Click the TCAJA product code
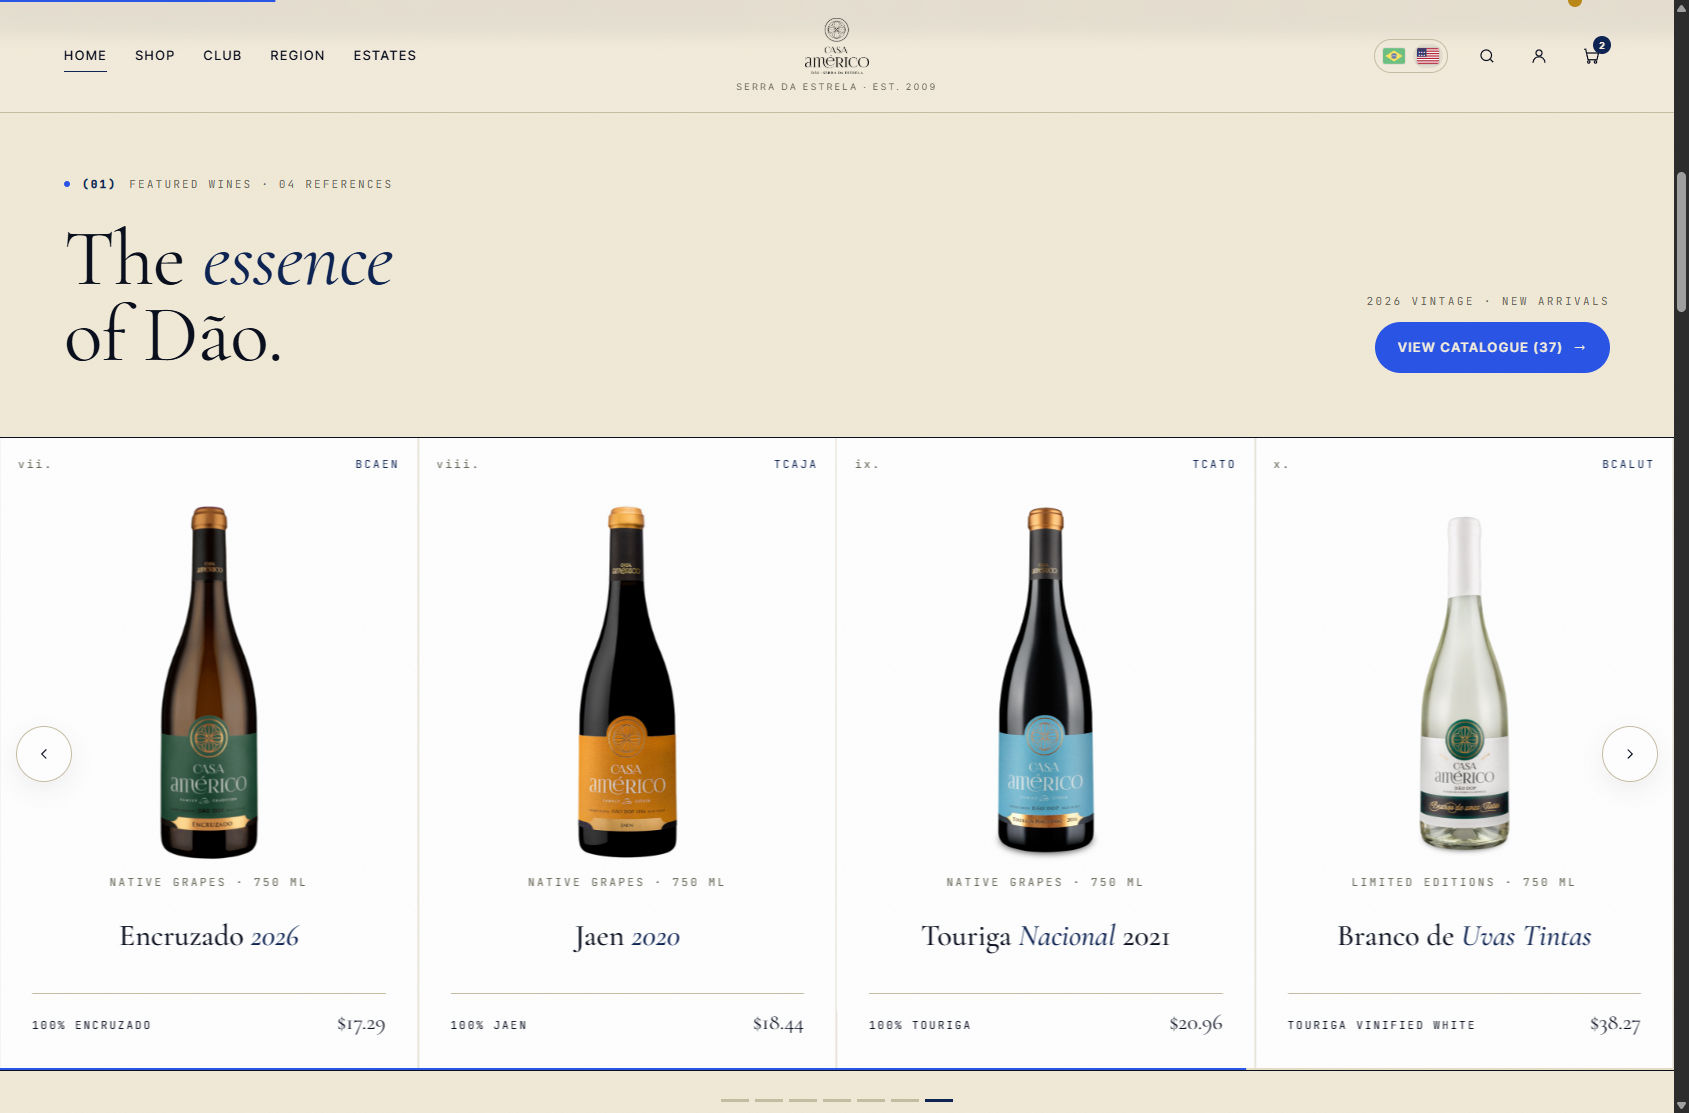The image size is (1689, 1113). (x=795, y=464)
